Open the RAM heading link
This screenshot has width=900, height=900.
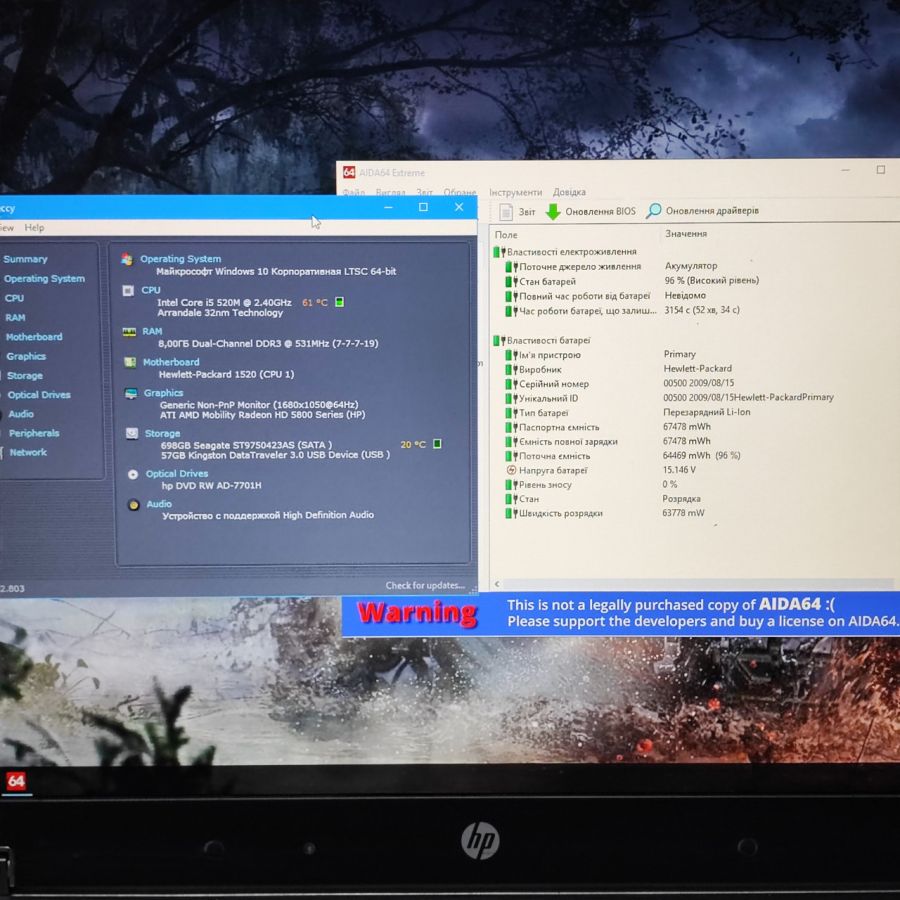coord(152,331)
